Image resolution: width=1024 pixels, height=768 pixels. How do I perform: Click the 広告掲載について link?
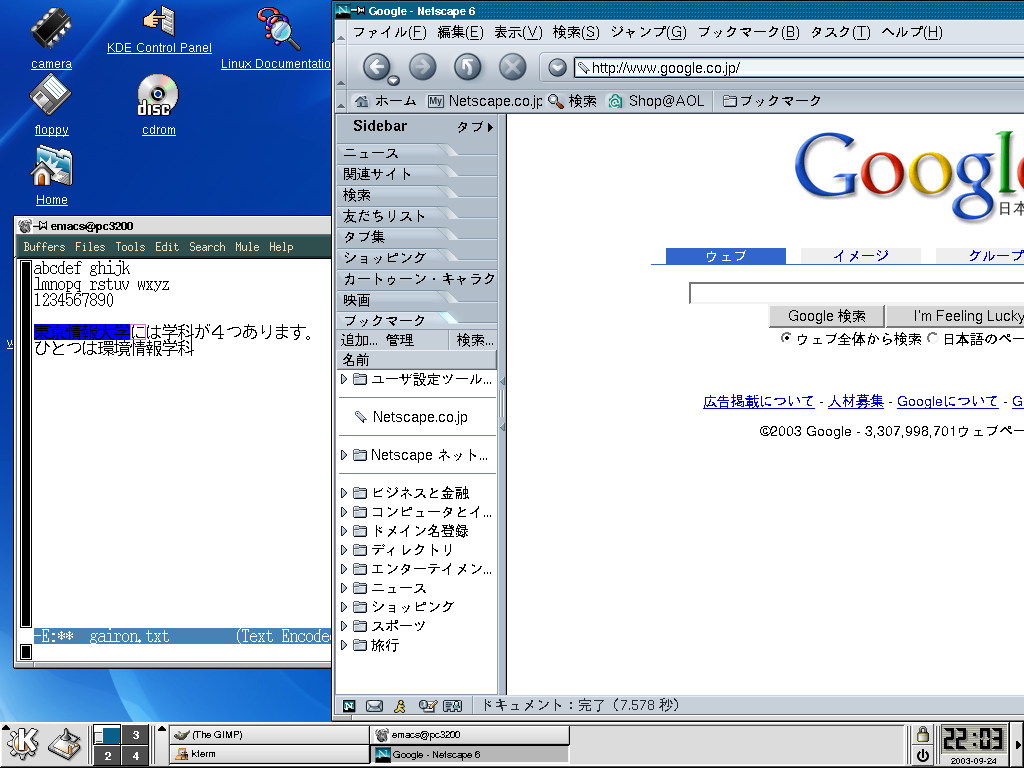click(758, 402)
